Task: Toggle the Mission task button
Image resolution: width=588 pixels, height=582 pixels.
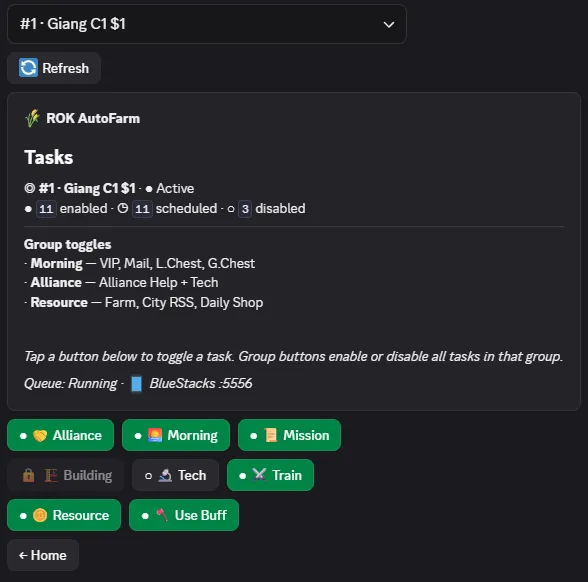Action: coord(290,435)
